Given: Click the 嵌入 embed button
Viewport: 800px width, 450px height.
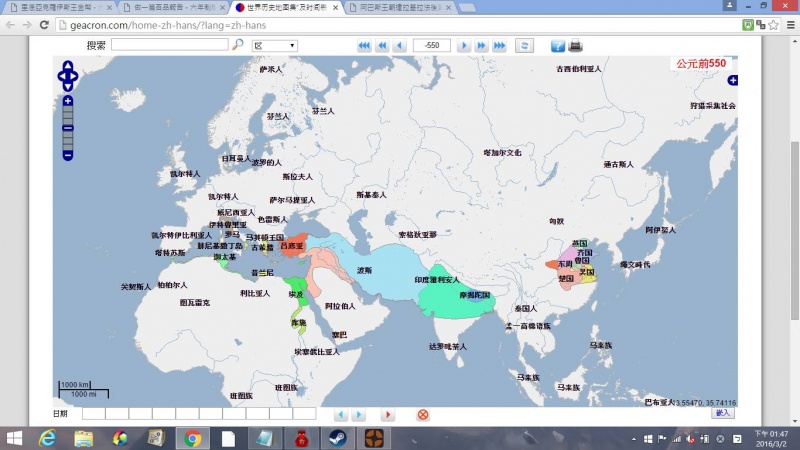Looking at the screenshot, I should [722, 413].
